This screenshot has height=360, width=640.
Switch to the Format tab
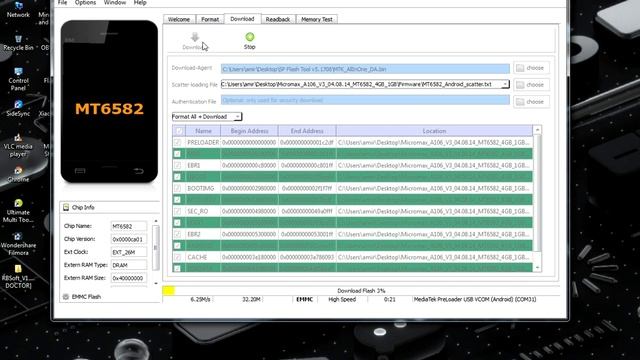(x=210, y=19)
